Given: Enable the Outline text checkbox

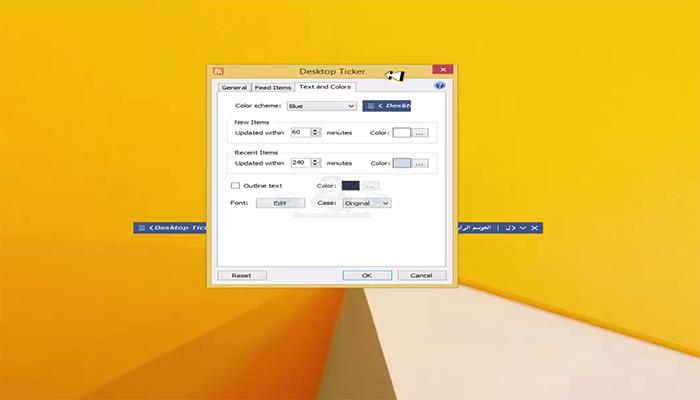Looking at the screenshot, I should coord(235,185).
